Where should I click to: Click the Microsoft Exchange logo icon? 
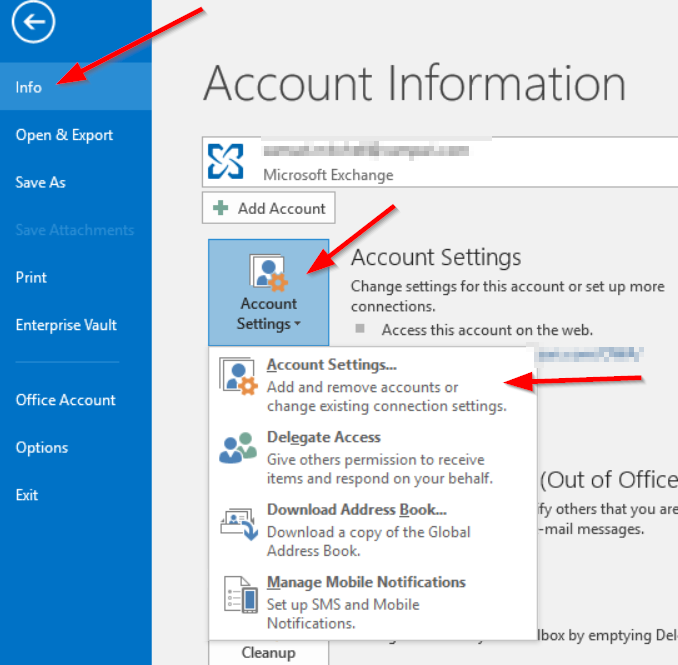pos(225,162)
